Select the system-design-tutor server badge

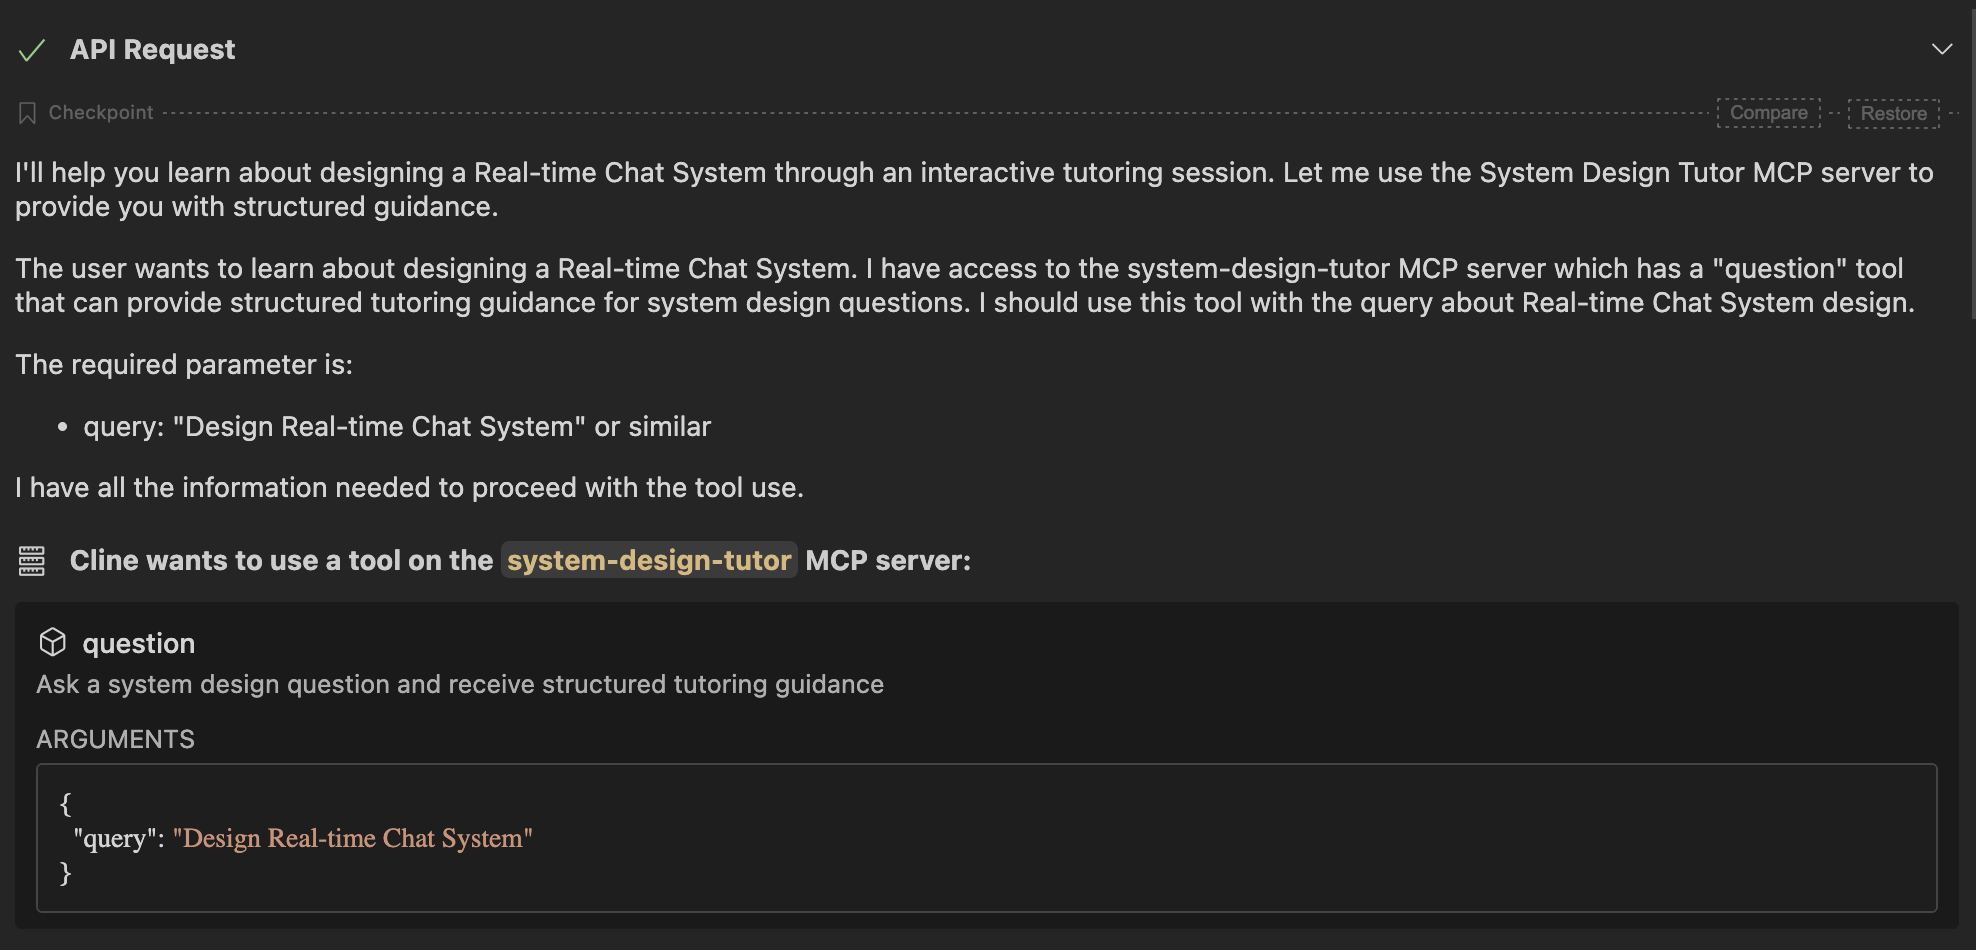[648, 560]
